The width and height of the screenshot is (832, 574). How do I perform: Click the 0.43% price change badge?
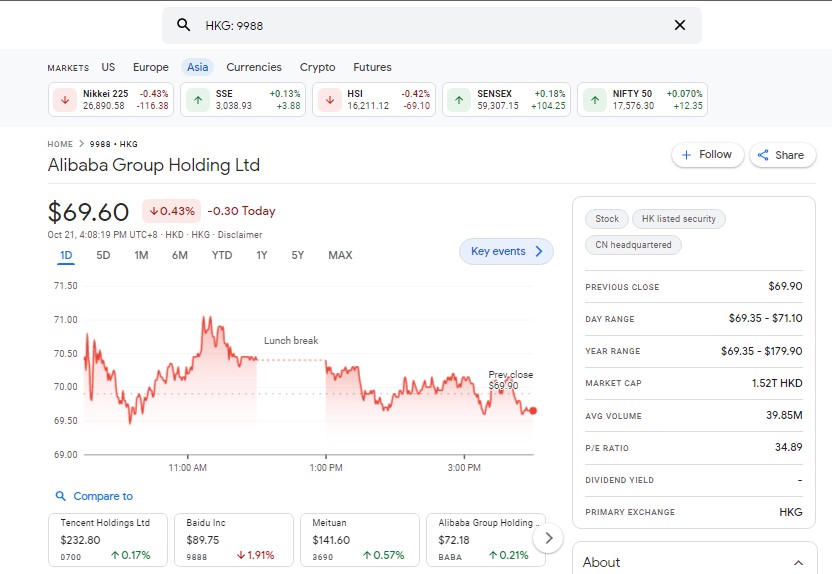click(x=171, y=211)
